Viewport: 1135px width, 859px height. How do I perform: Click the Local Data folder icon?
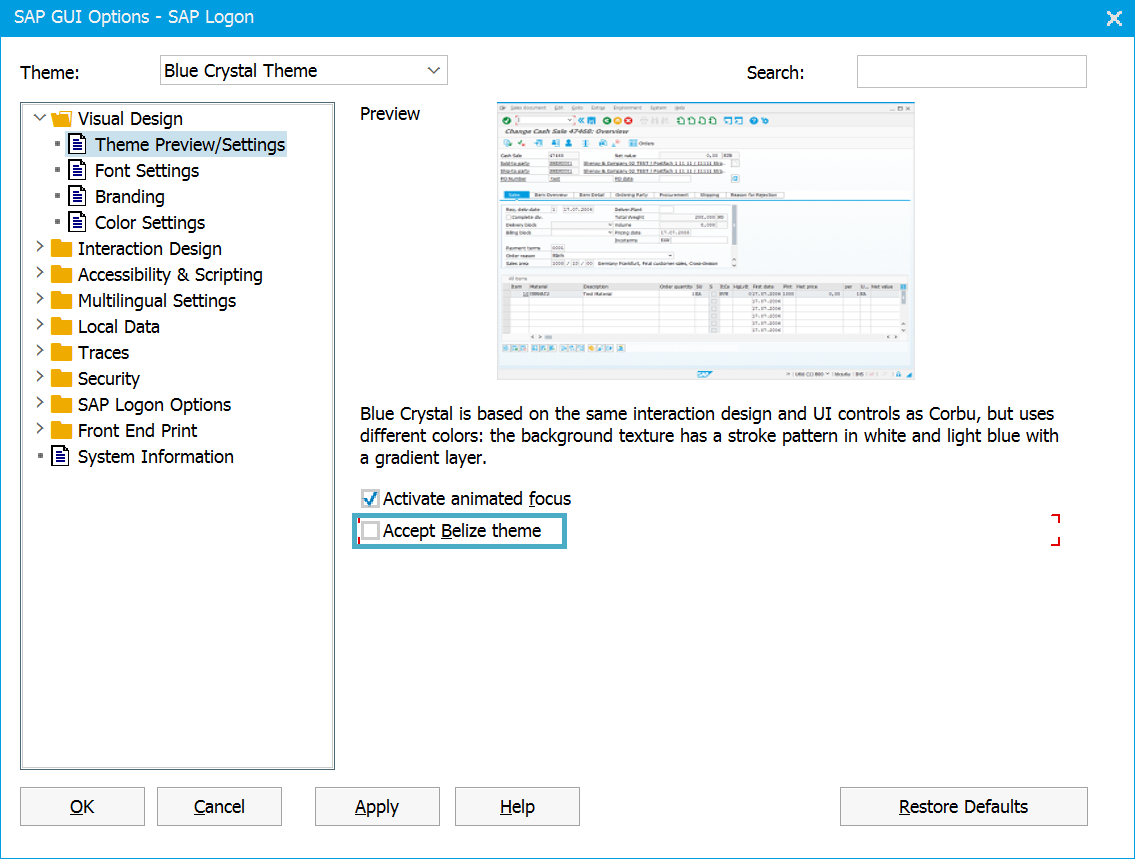[x=62, y=326]
